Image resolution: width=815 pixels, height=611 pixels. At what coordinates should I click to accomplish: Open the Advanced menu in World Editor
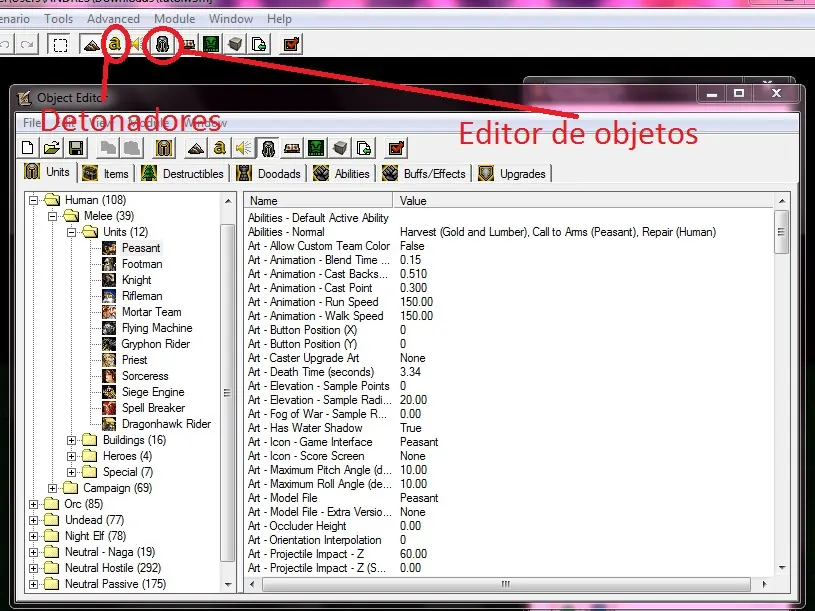click(113, 19)
